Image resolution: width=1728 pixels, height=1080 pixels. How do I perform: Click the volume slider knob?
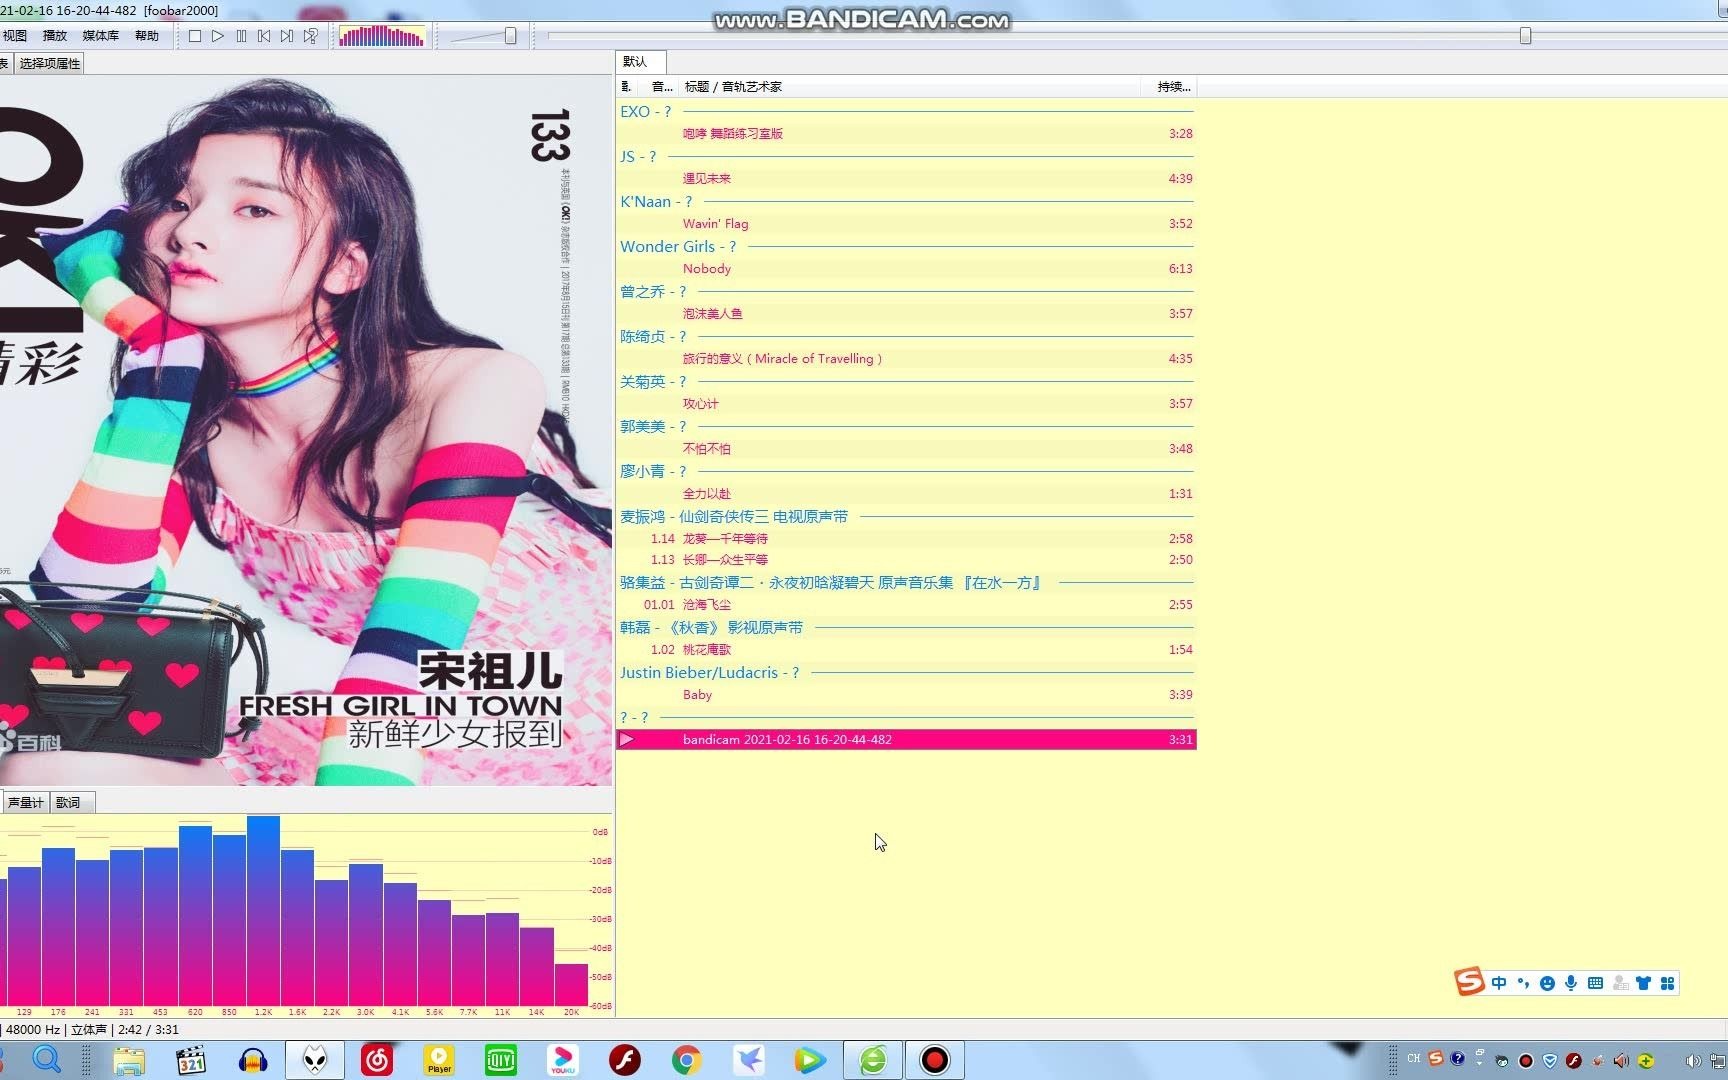pyautogui.click(x=511, y=36)
